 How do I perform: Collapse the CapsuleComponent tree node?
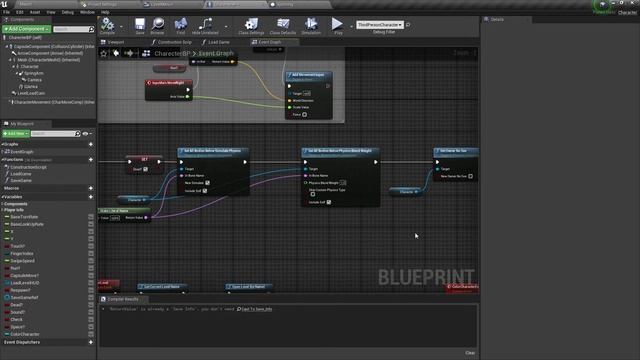[x=7, y=47]
